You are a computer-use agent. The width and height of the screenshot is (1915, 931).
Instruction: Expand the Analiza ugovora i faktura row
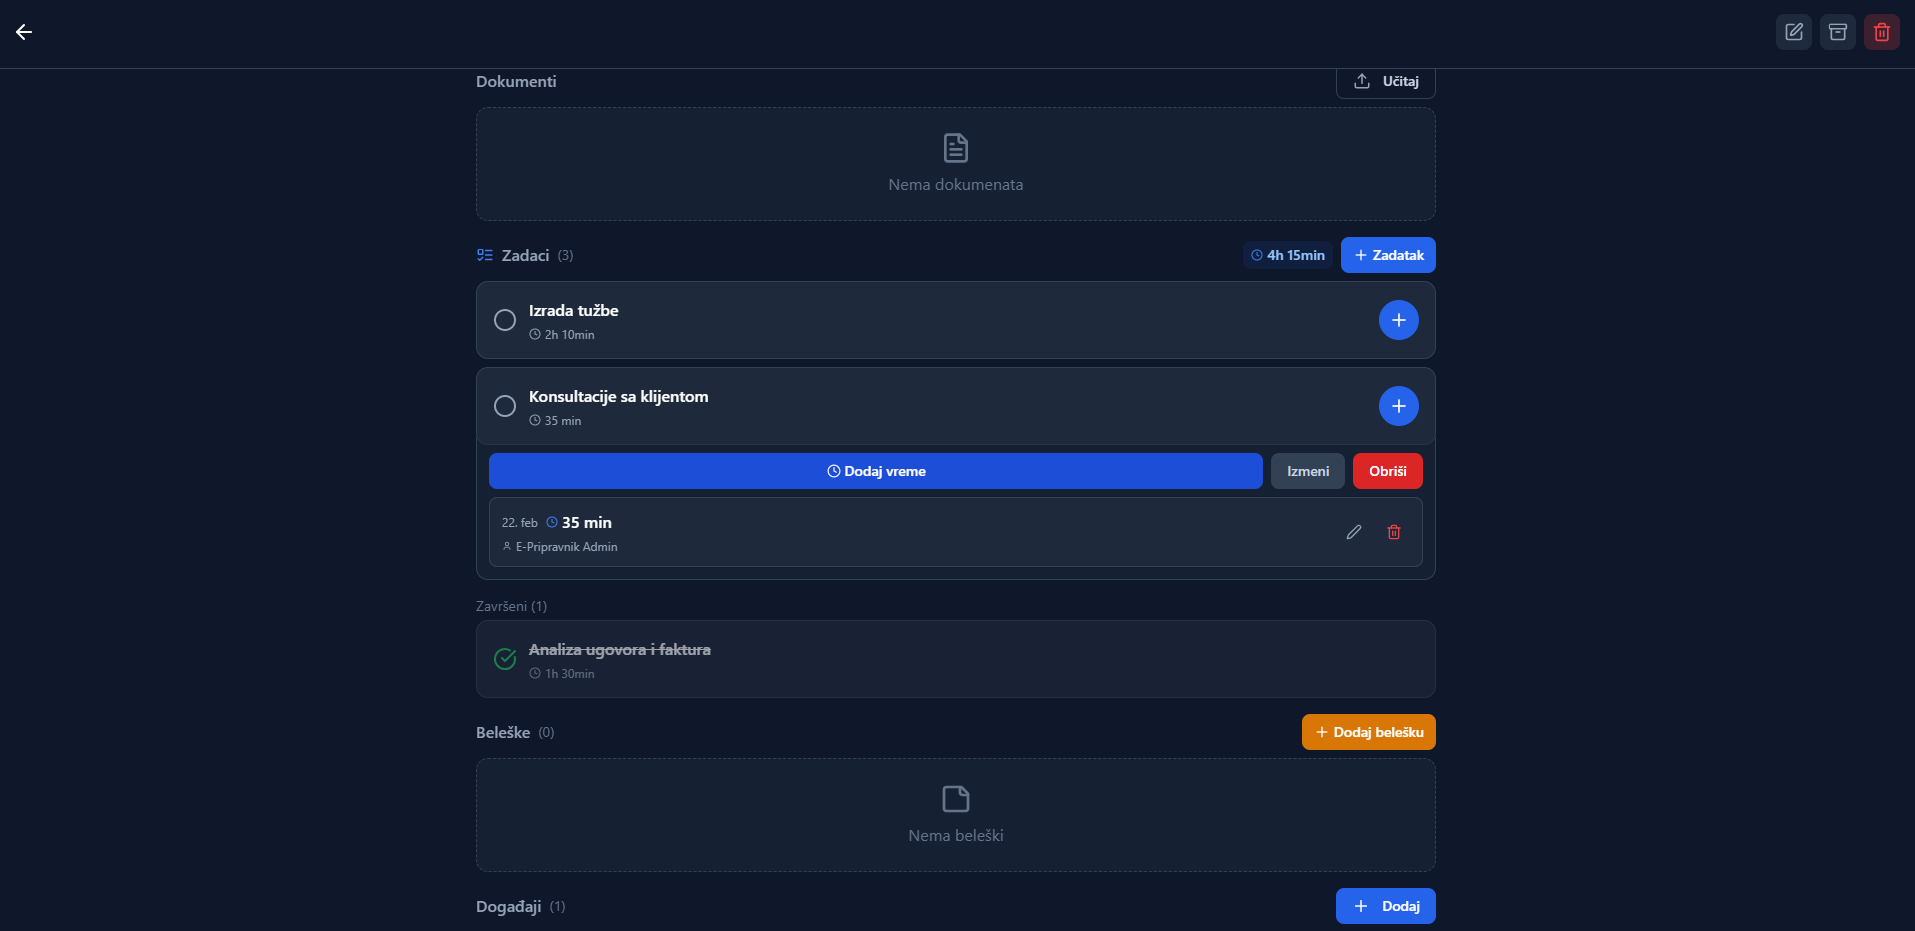900,659
